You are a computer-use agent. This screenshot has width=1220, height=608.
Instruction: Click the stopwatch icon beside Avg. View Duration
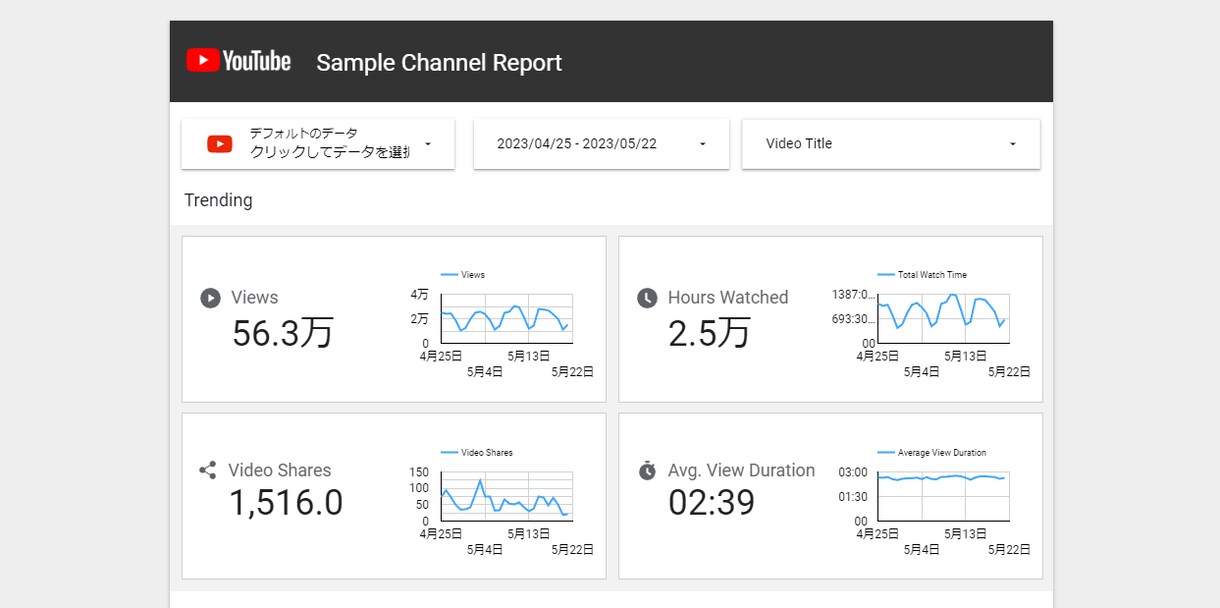648,470
